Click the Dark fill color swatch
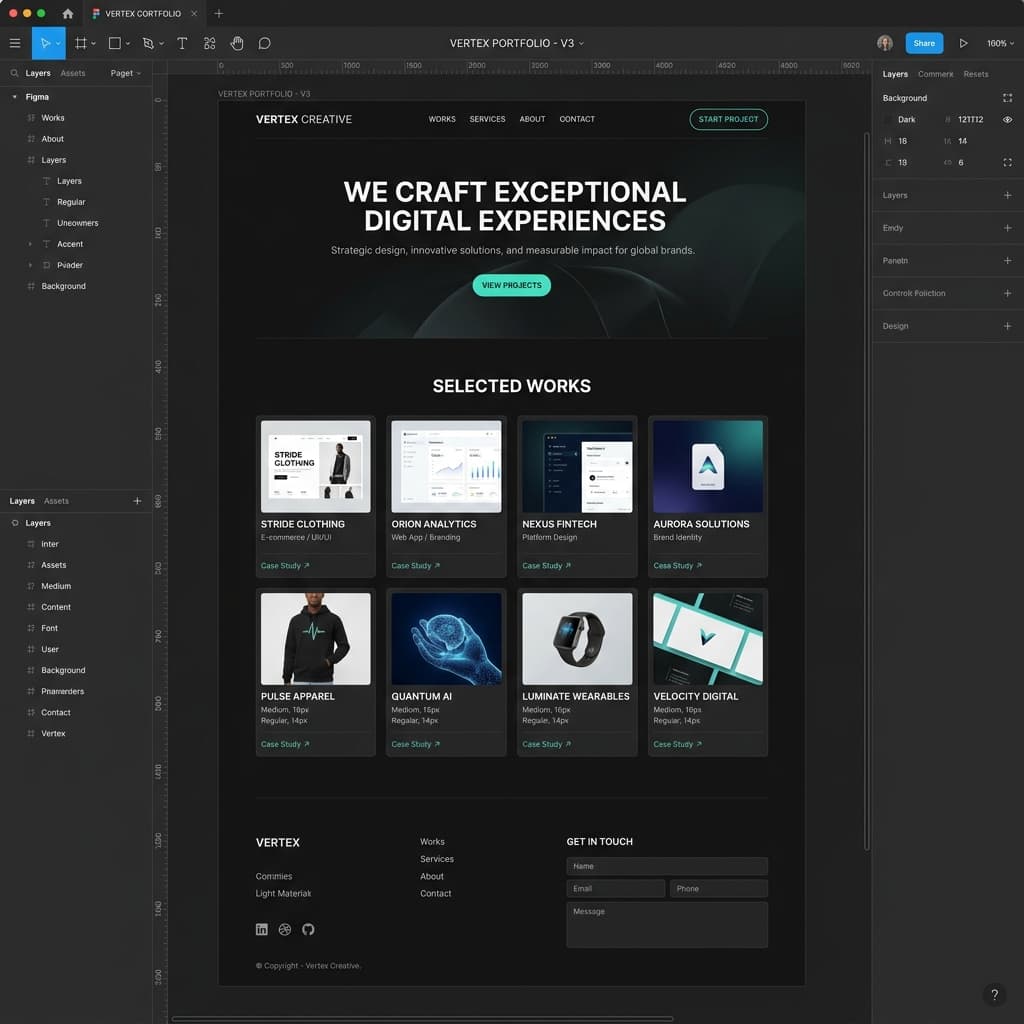This screenshot has height=1024, width=1024. pos(888,120)
